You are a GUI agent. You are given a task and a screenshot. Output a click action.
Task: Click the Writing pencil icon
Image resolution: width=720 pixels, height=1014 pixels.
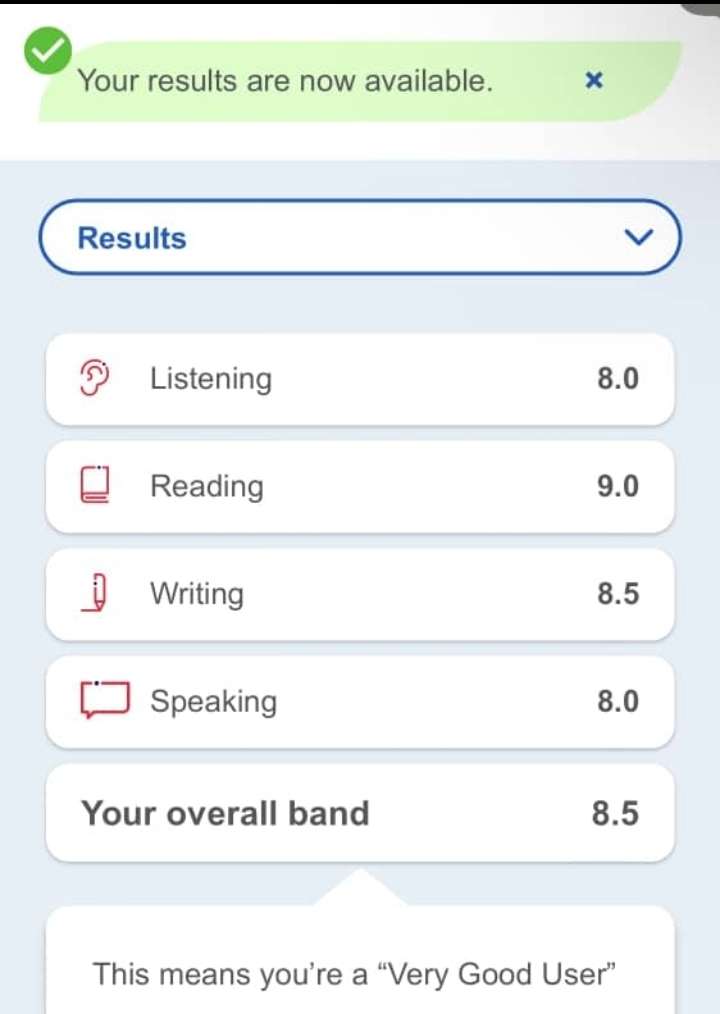point(96,593)
